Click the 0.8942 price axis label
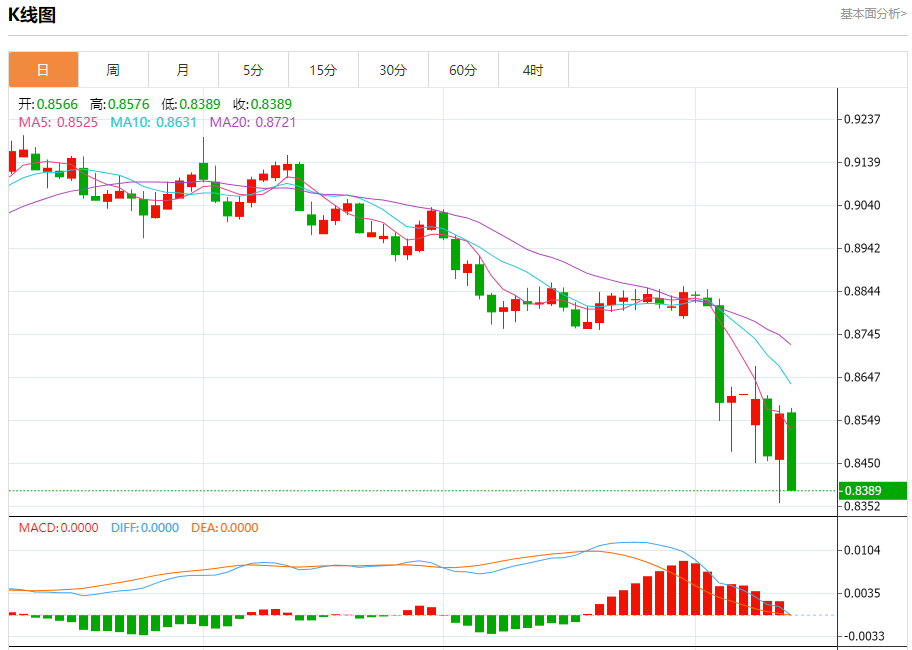Screen dimensions: 912x650 point(862,248)
